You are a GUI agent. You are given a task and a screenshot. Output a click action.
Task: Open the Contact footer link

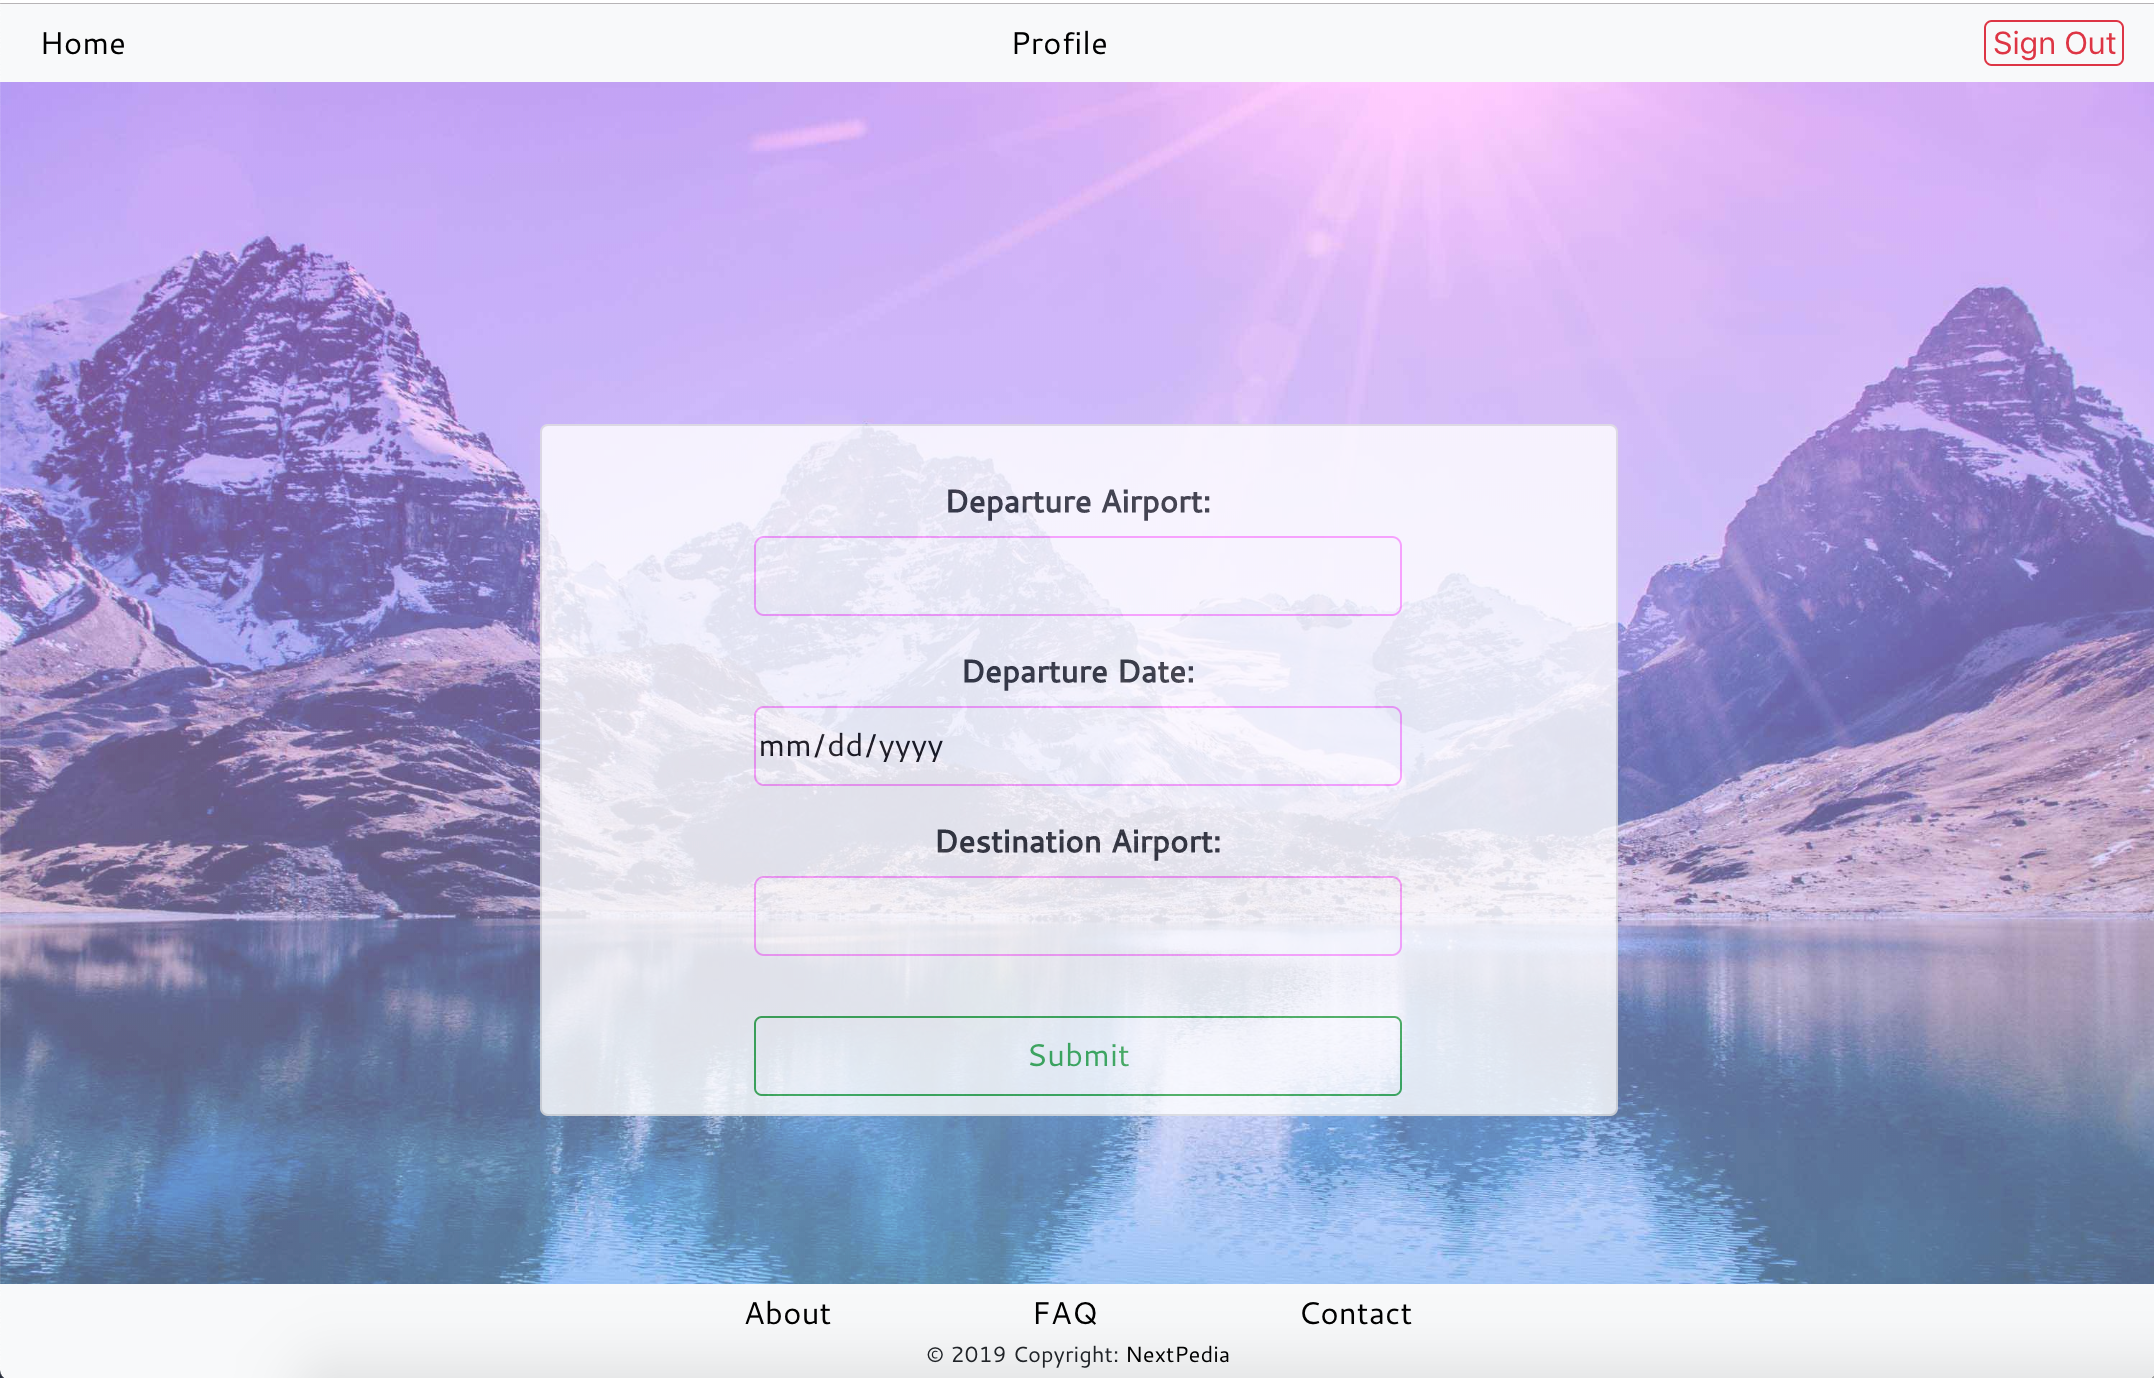[x=1355, y=1313]
